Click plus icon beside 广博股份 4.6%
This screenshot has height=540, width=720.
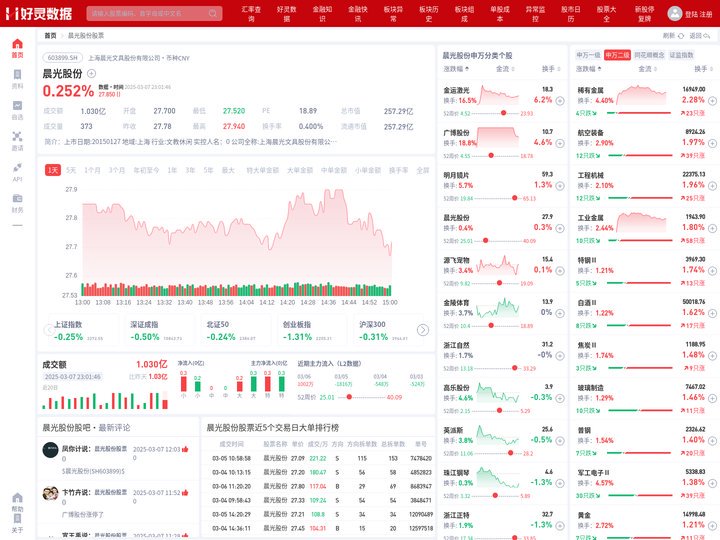(560, 143)
